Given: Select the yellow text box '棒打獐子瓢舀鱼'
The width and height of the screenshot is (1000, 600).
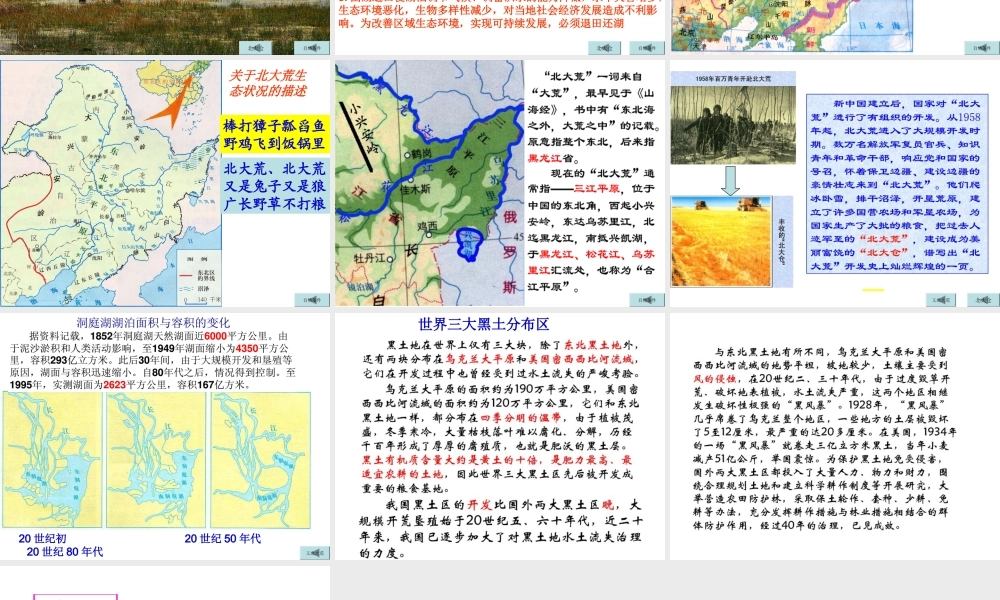Looking at the screenshot, I should [x=275, y=135].
